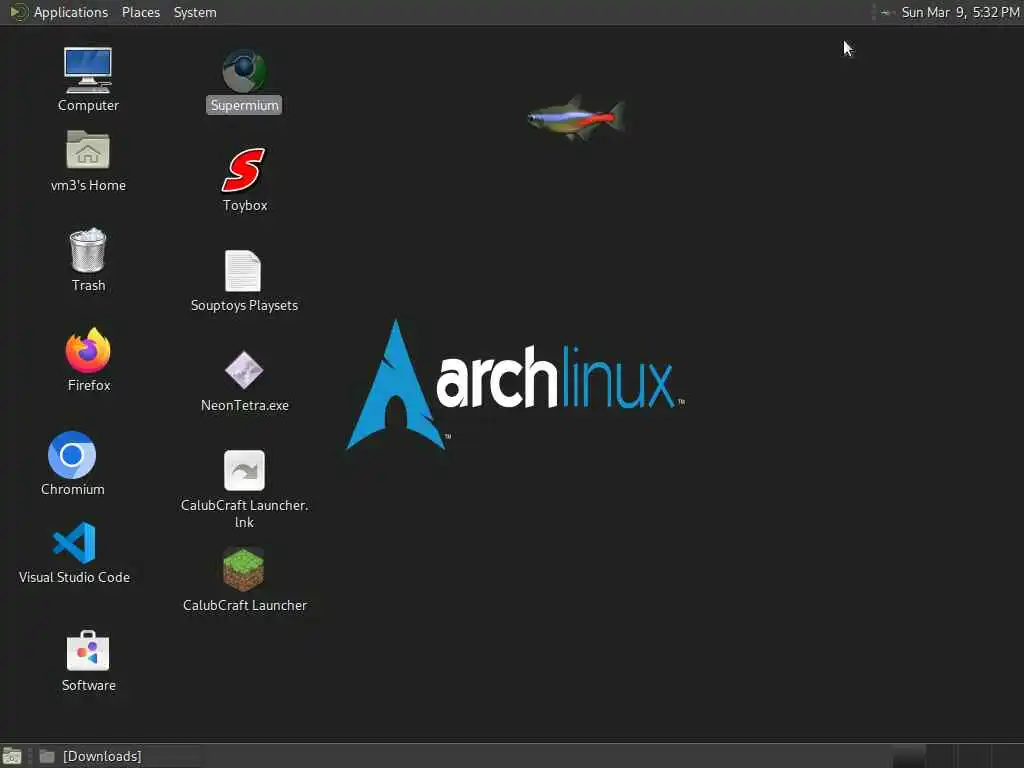This screenshot has height=768, width=1024.
Task: Open the Places menu
Action: tap(140, 12)
